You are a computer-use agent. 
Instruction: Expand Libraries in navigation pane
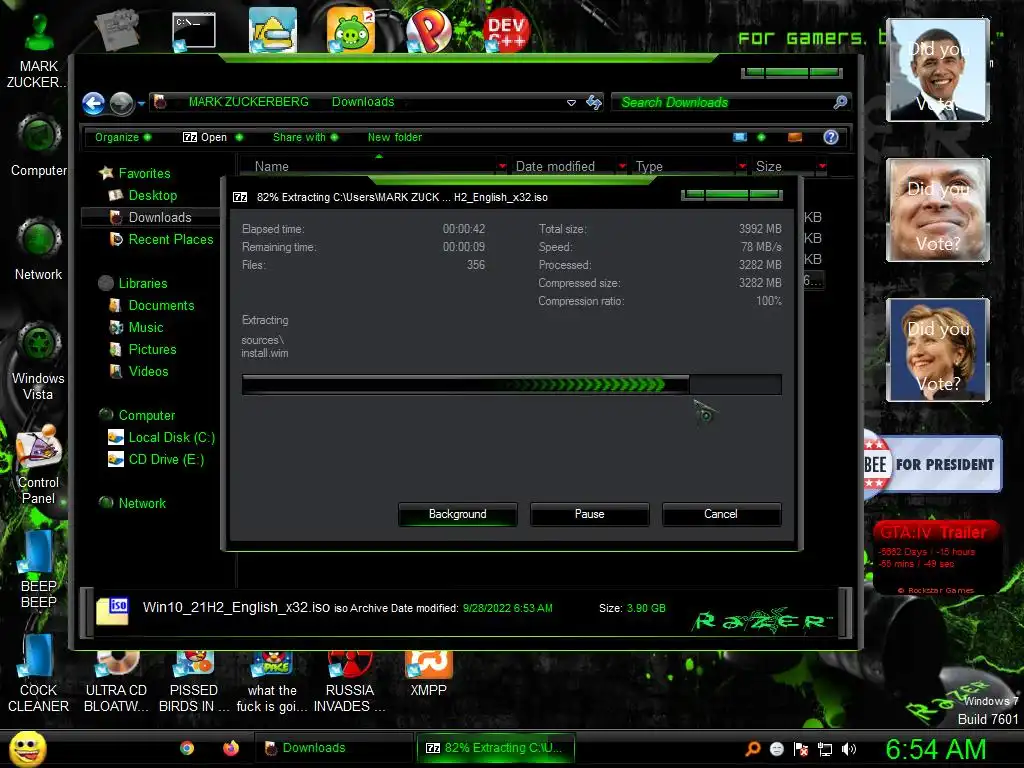[142, 283]
